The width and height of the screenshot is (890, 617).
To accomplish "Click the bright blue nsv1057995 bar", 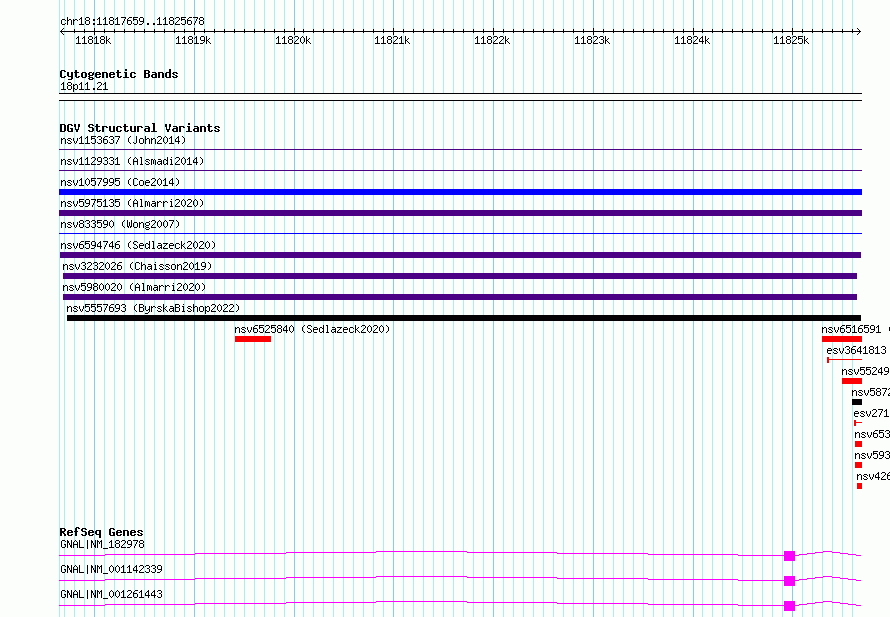I will [460, 192].
